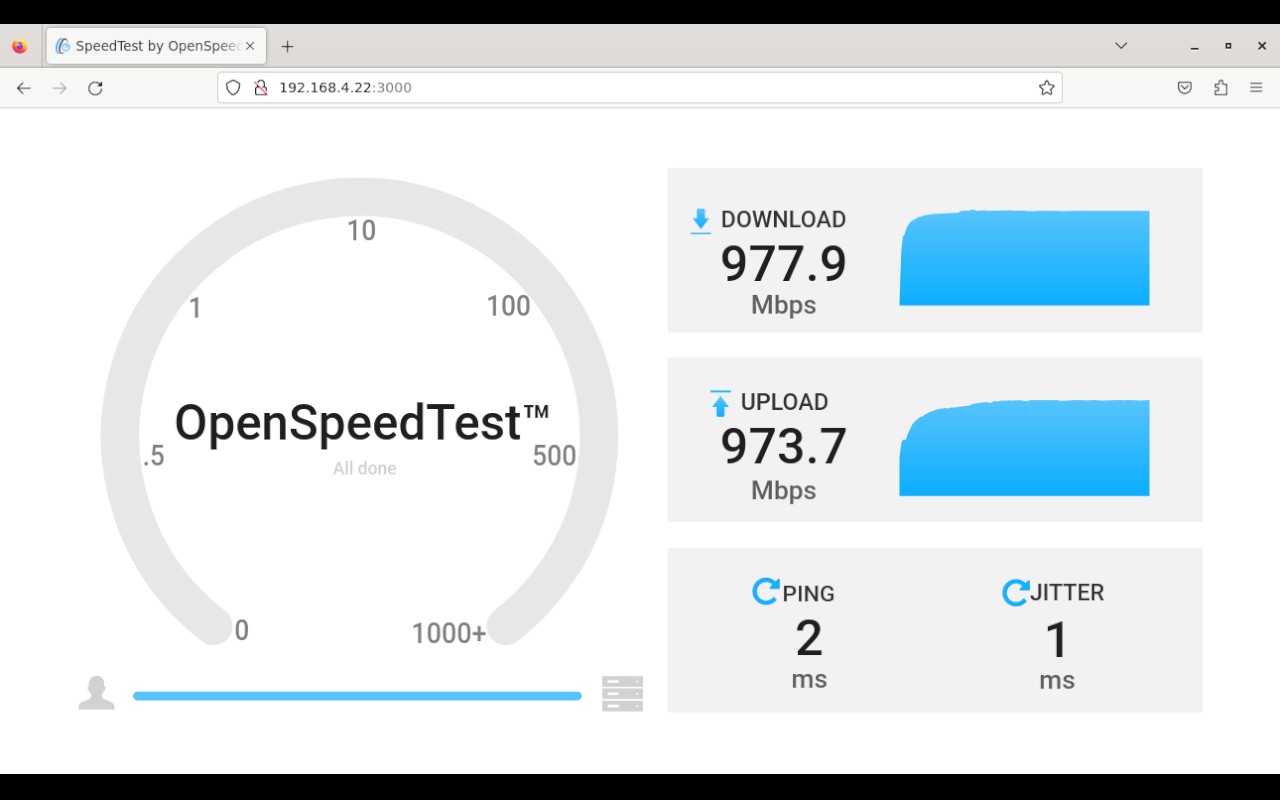1280x800 pixels.
Task: Click the download speed graph
Action: tap(1024, 258)
